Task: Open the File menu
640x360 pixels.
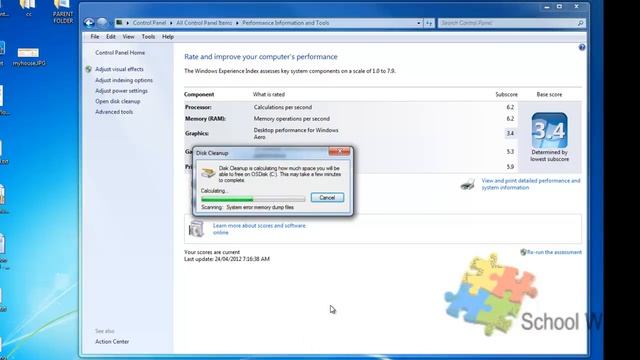Action: [95, 37]
